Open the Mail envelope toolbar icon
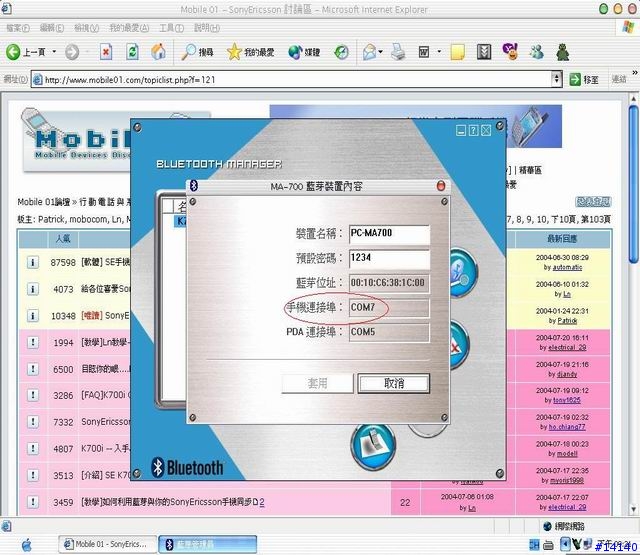This screenshot has height=555, width=640. pyautogui.click(x=370, y=52)
